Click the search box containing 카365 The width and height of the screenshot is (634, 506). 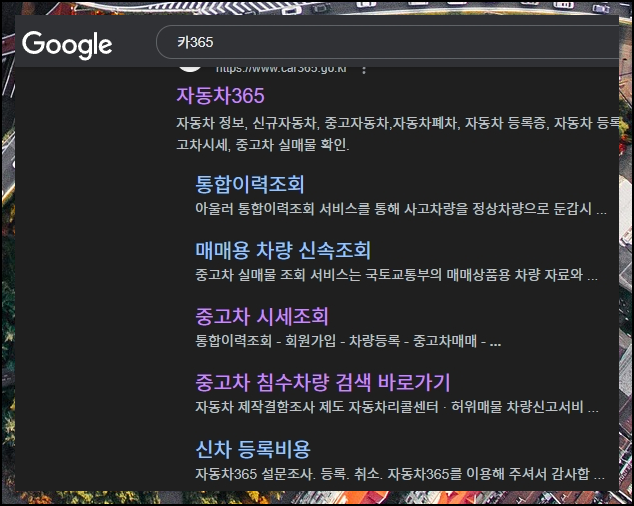[x=387, y=42]
